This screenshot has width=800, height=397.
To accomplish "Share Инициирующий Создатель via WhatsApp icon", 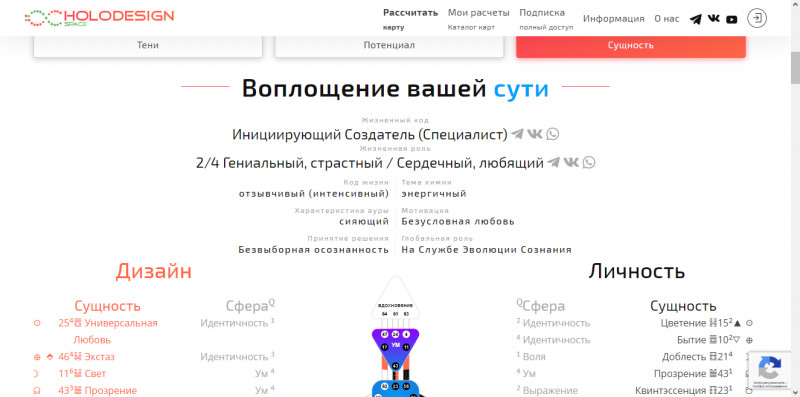I will 553,134.
